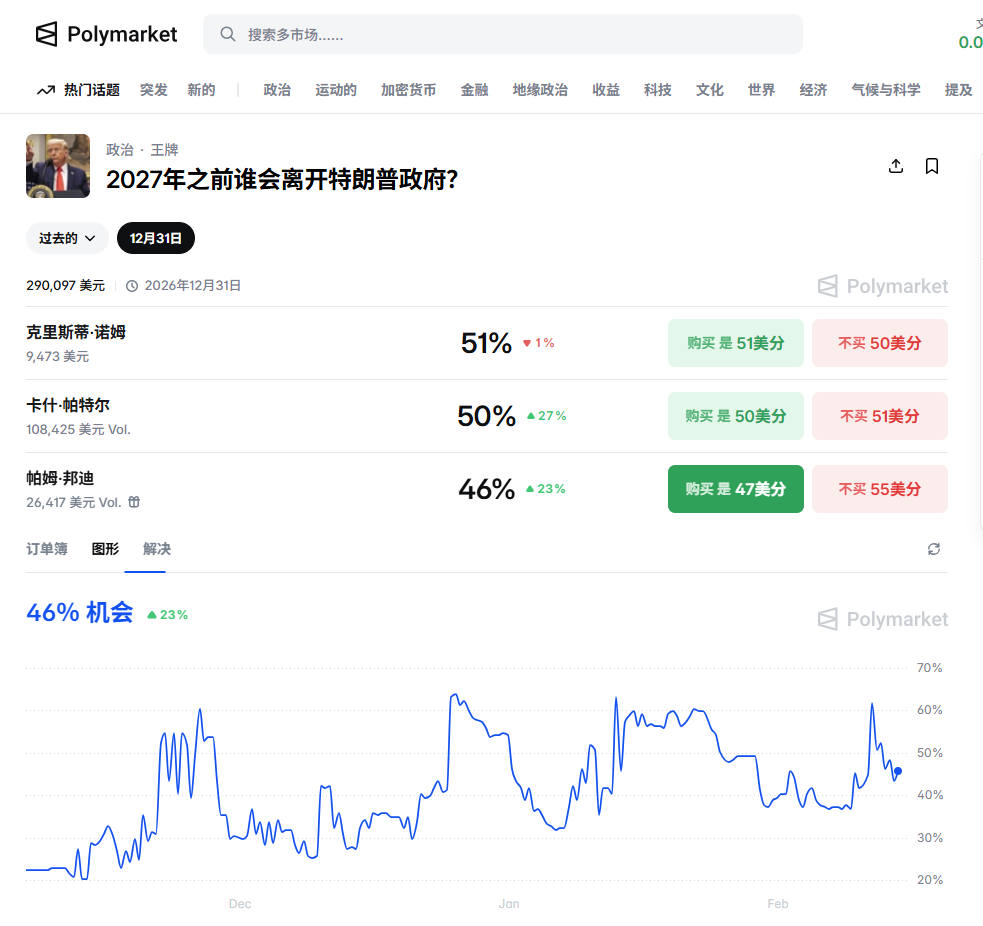
Task: Click the blue endpoint dot on the chart
Action: pos(898,771)
